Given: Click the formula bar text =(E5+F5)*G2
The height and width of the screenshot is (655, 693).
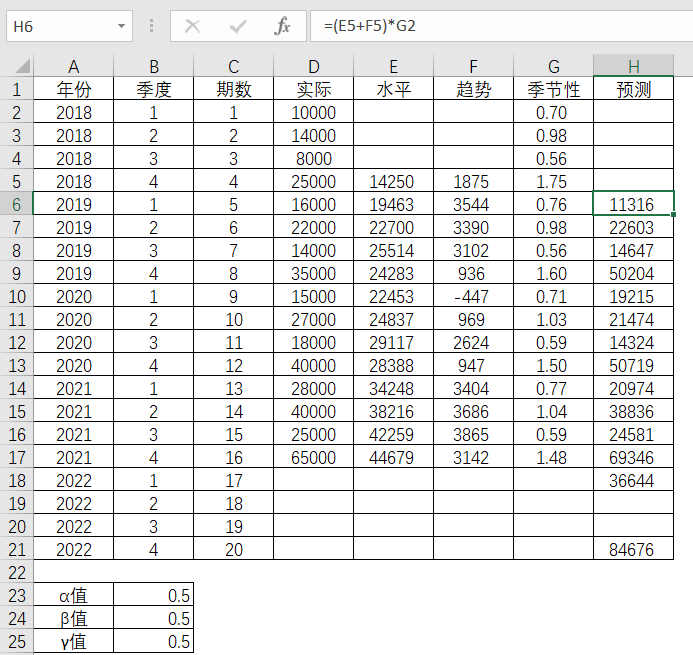Looking at the screenshot, I should (370, 26).
